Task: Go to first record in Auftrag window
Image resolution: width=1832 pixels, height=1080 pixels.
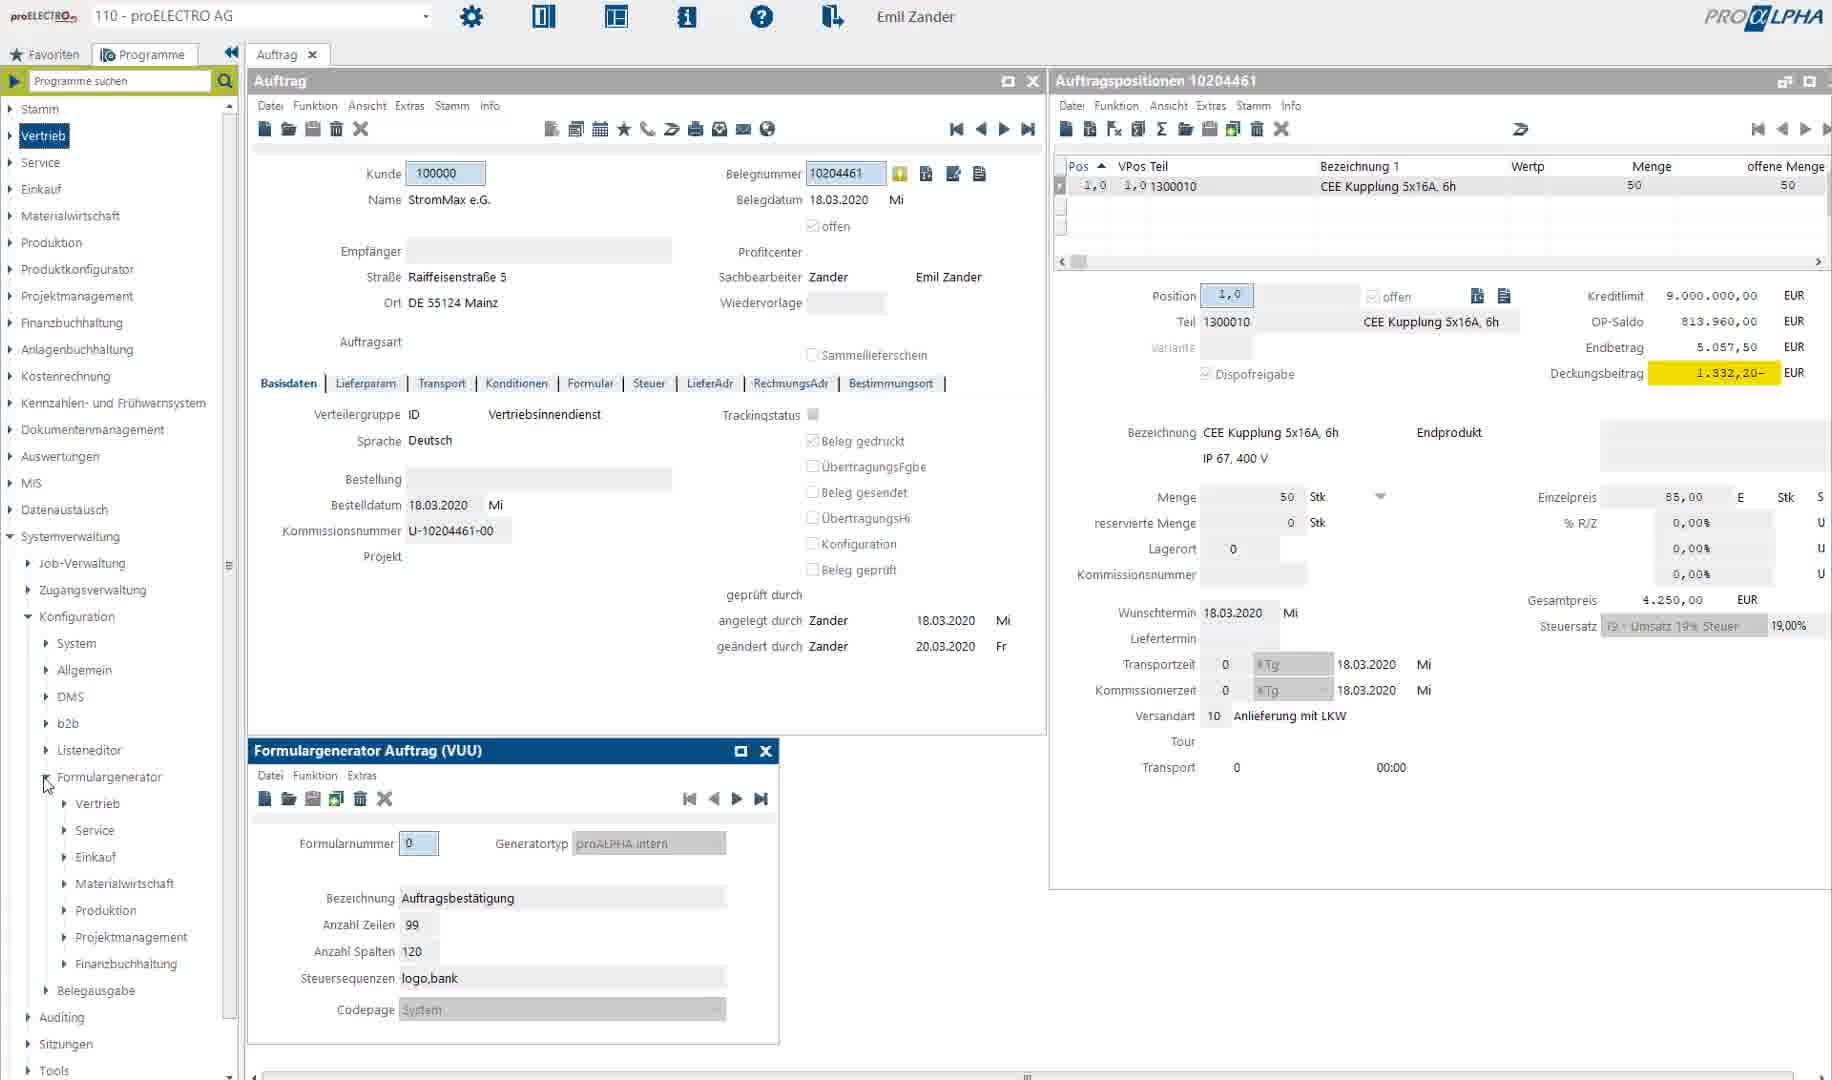Action: coord(956,129)
